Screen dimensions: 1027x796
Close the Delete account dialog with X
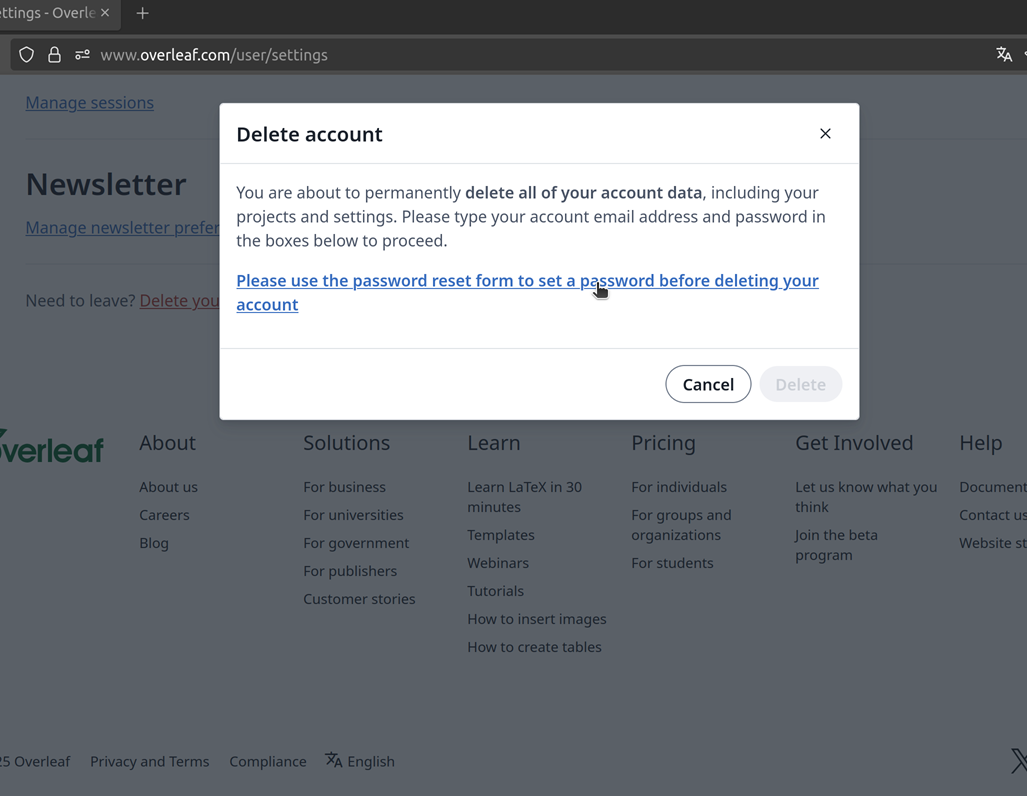tap(825, 134)
